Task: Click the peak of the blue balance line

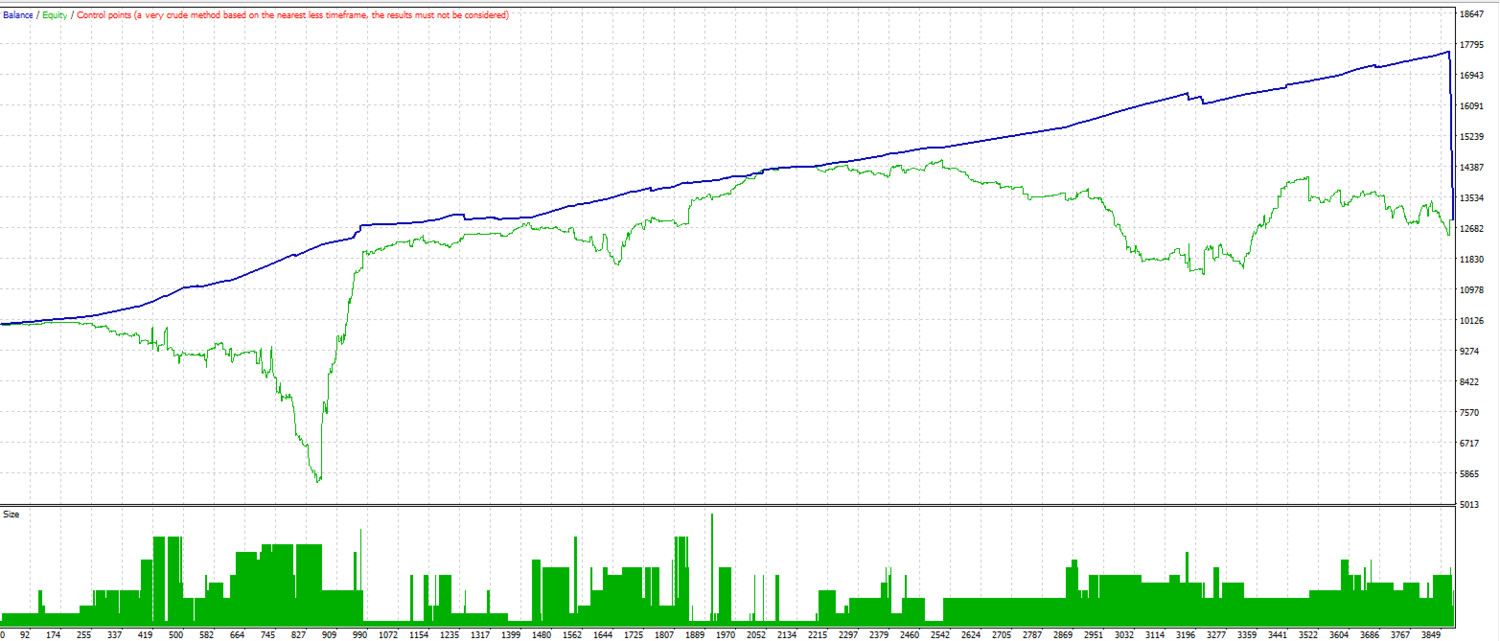Action: (x=1448, y=52)
